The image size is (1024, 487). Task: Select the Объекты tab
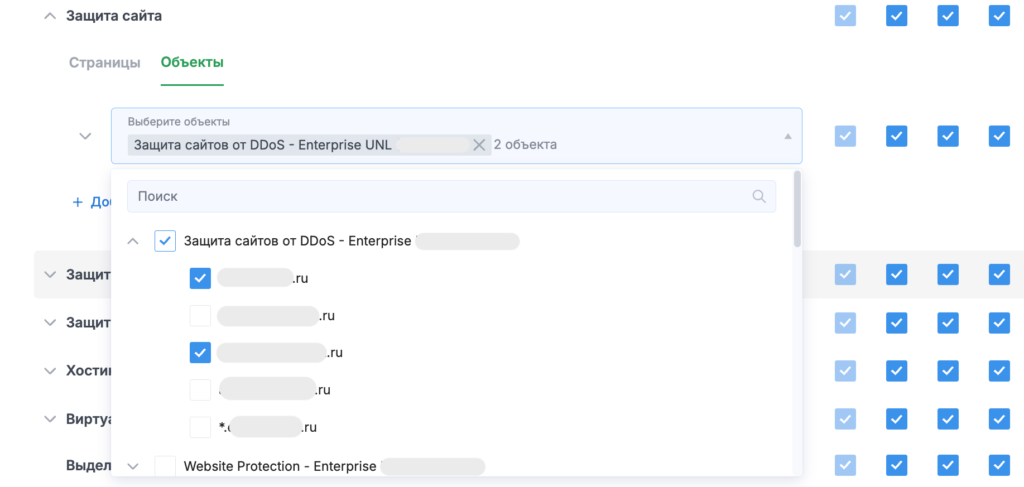192,63
